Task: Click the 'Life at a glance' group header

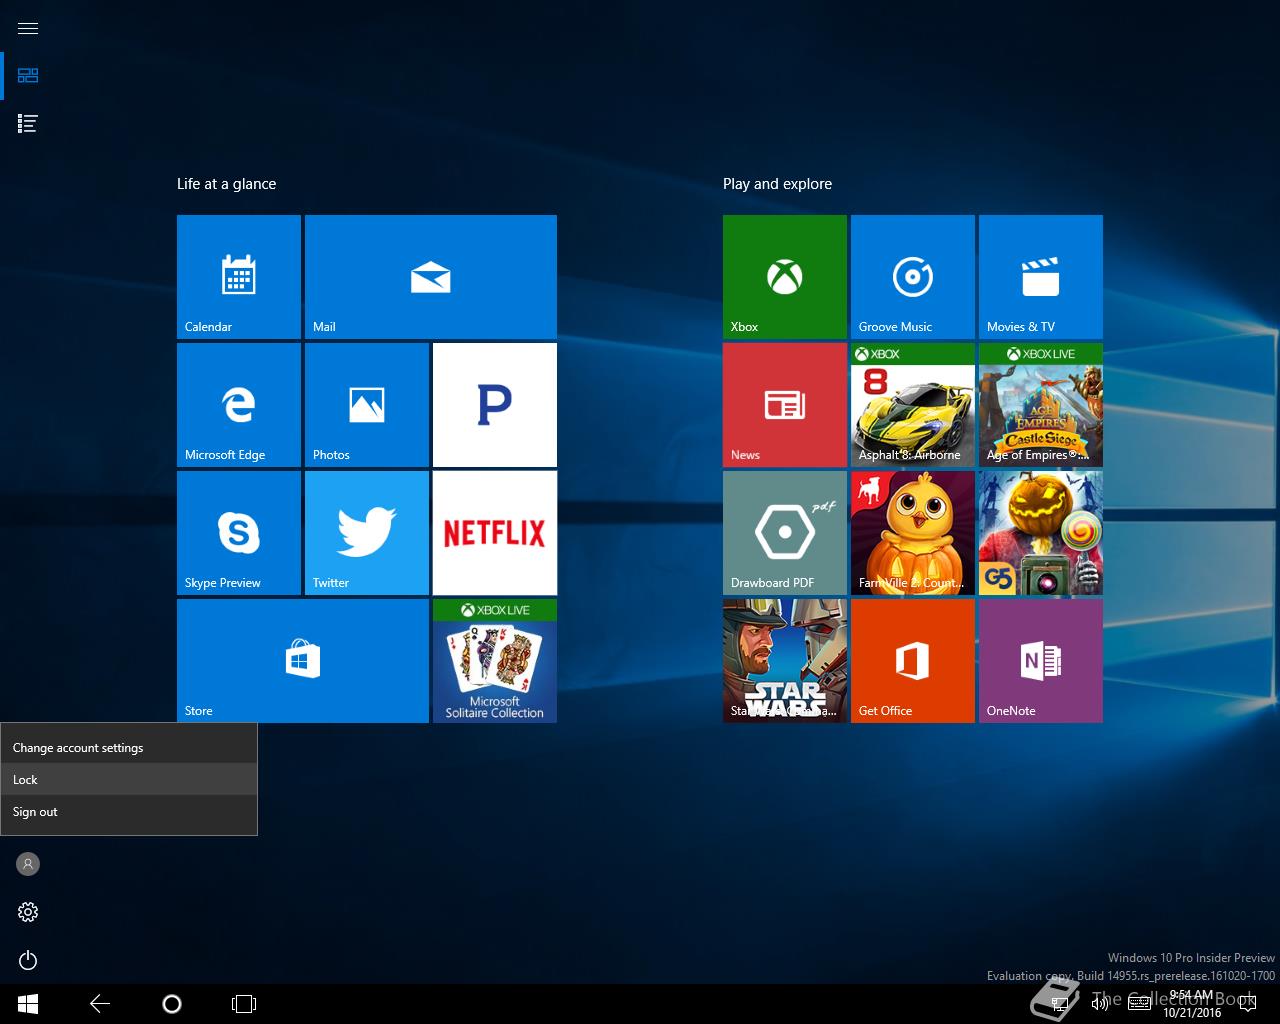Action: (226, 184)
